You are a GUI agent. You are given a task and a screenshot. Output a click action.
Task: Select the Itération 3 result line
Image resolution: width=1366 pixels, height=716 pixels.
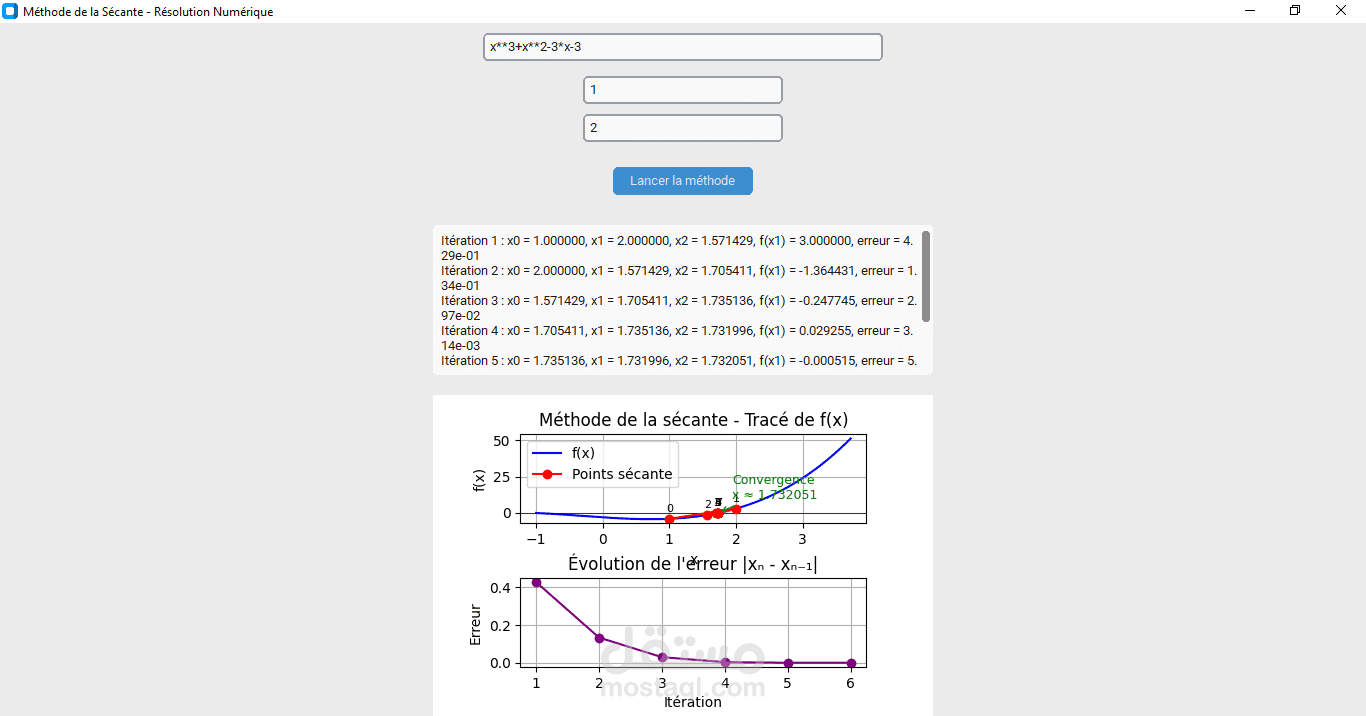point(679,308)
